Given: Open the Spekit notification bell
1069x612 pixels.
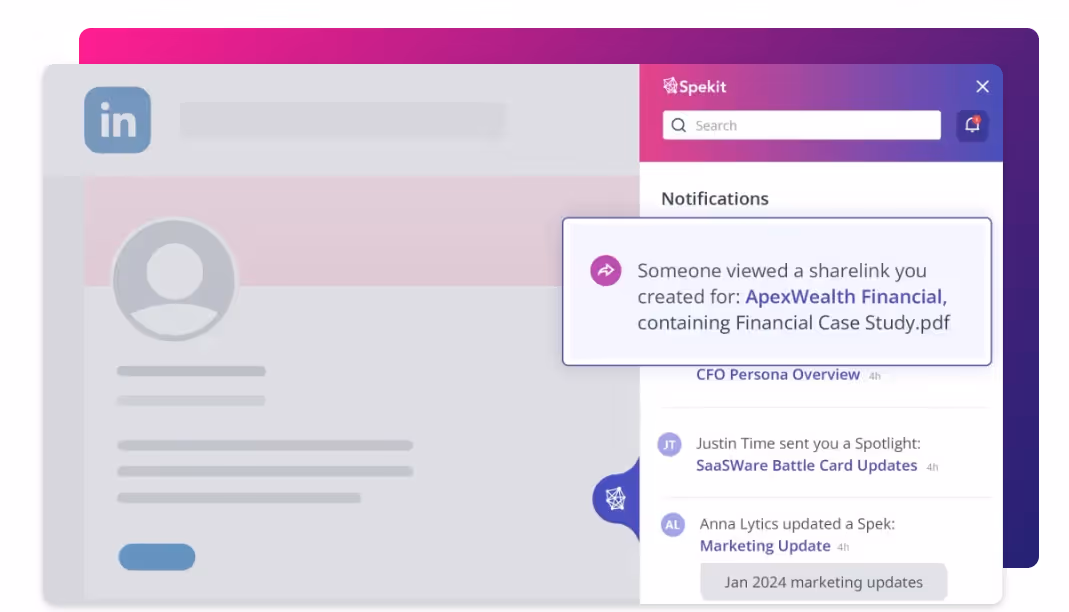Looking at the screenshot, I should point(972,125).
